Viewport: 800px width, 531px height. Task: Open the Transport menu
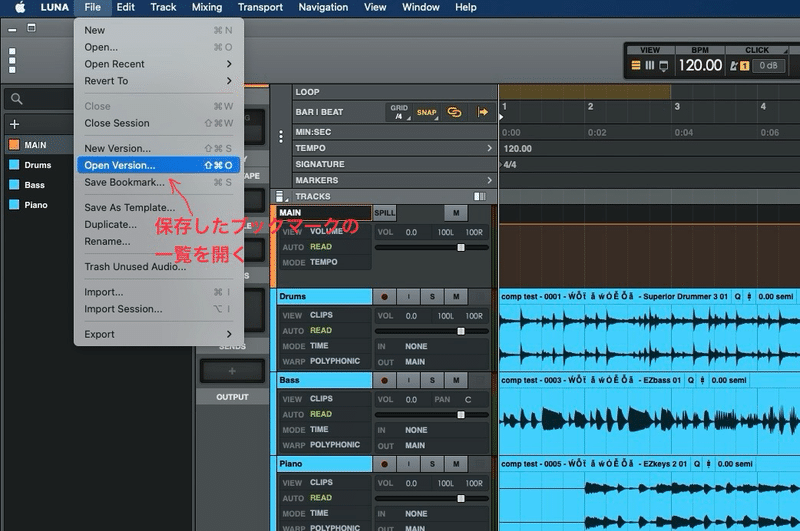(260, 7)
